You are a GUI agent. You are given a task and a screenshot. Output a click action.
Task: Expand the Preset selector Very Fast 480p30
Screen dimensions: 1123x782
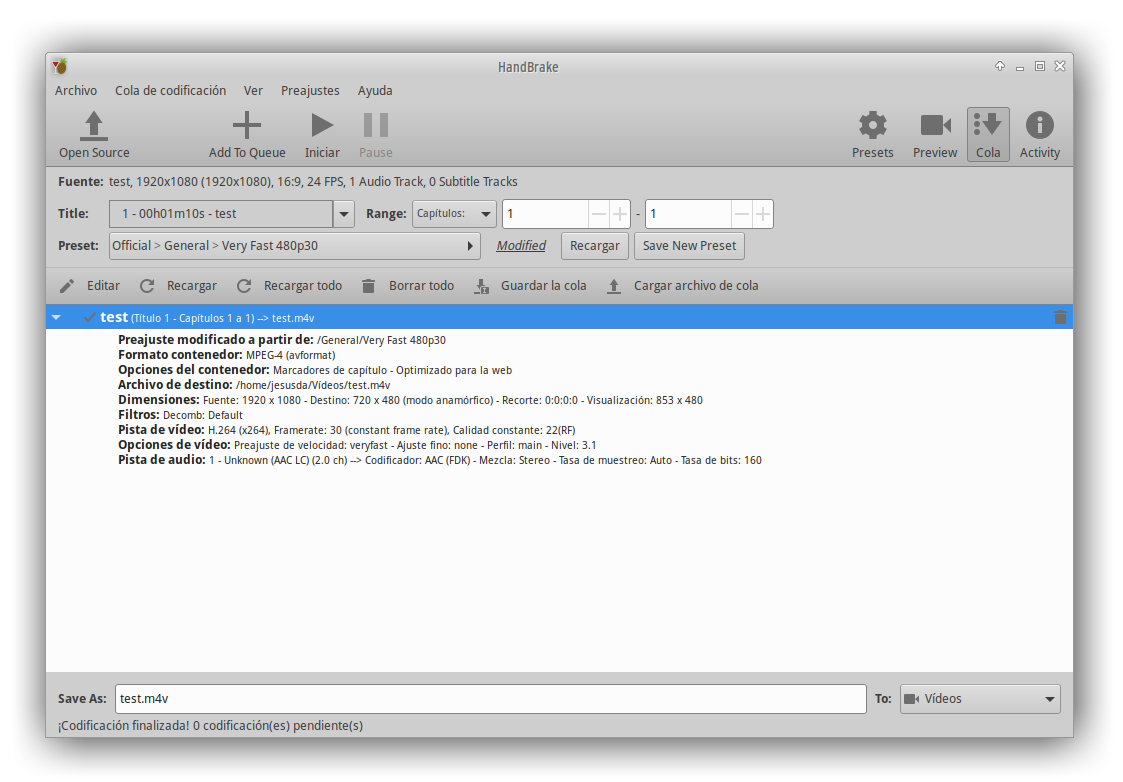point(294,246)
